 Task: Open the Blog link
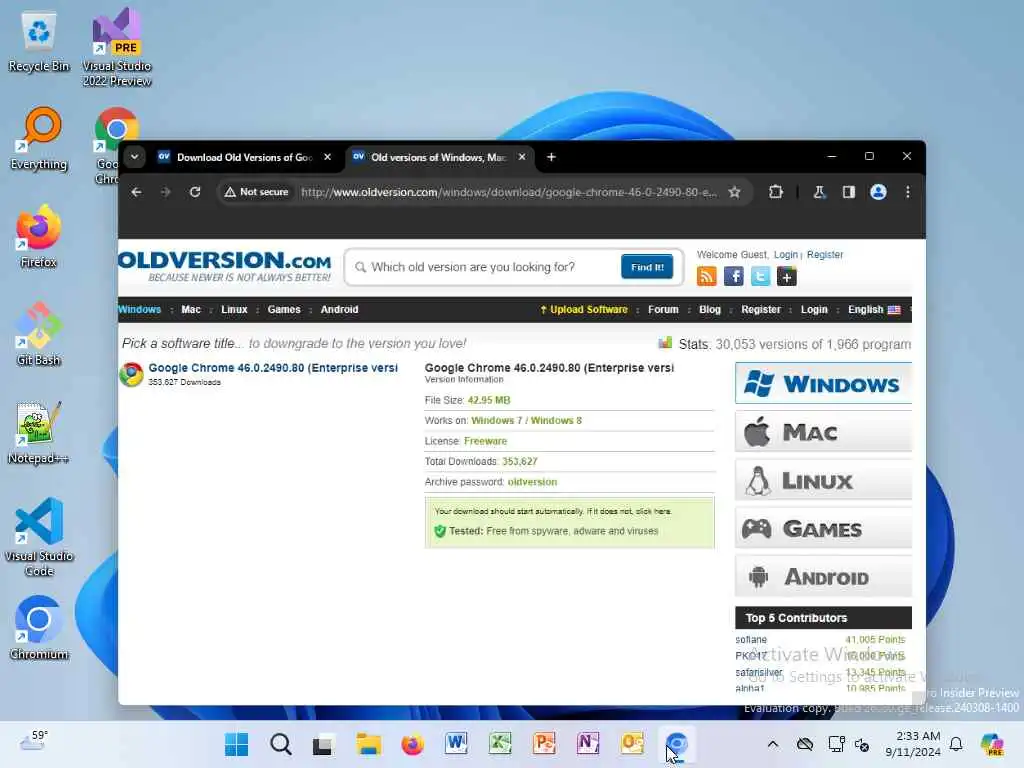[709, 310]
